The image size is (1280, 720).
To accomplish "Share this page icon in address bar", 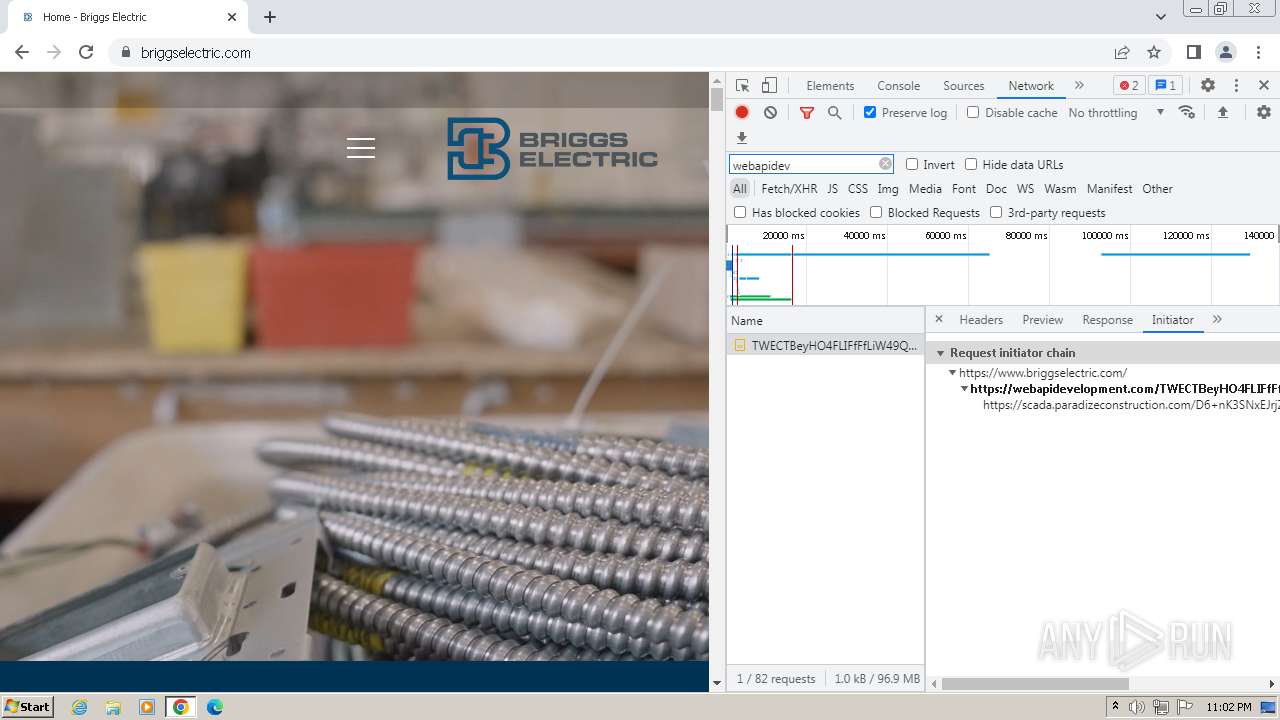I will pos(1122,52).
